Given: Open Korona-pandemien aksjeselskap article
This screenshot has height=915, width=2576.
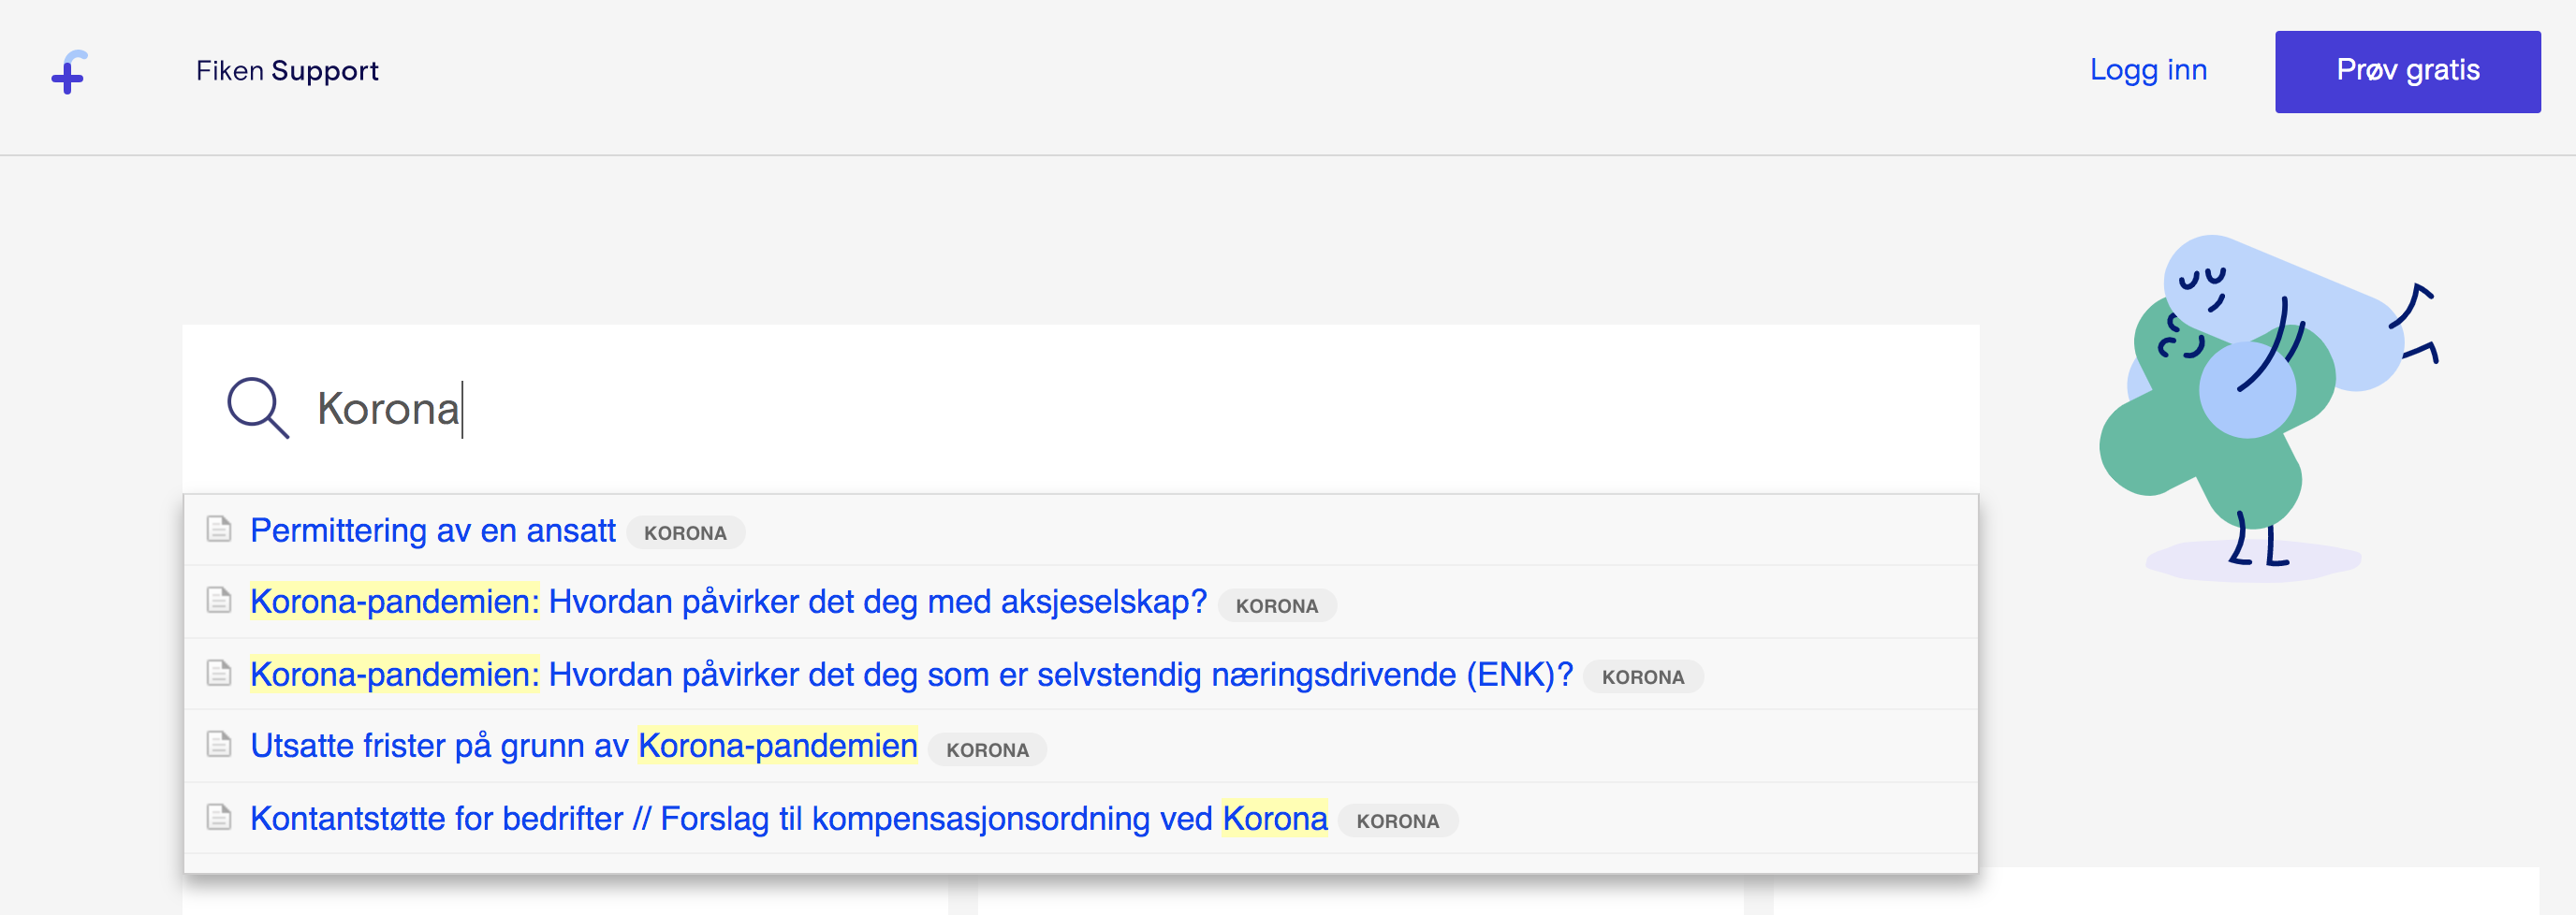Looking at the screenshot, I should pos(728,602).
